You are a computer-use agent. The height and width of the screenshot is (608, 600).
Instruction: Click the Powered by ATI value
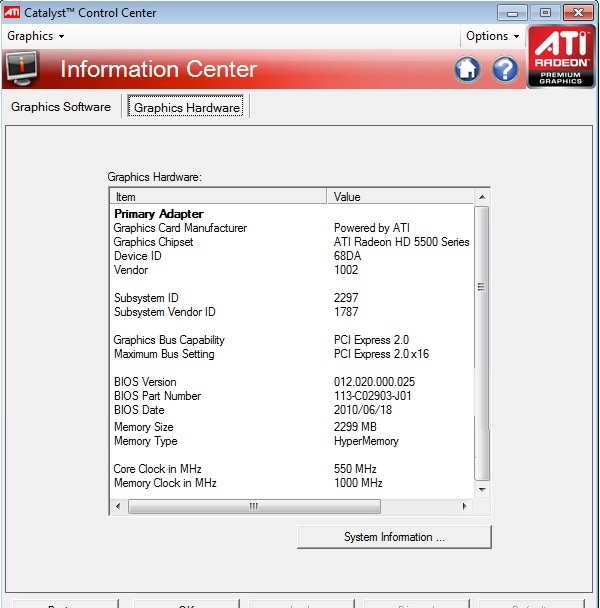pyautogui.click(x=372, y=228)
